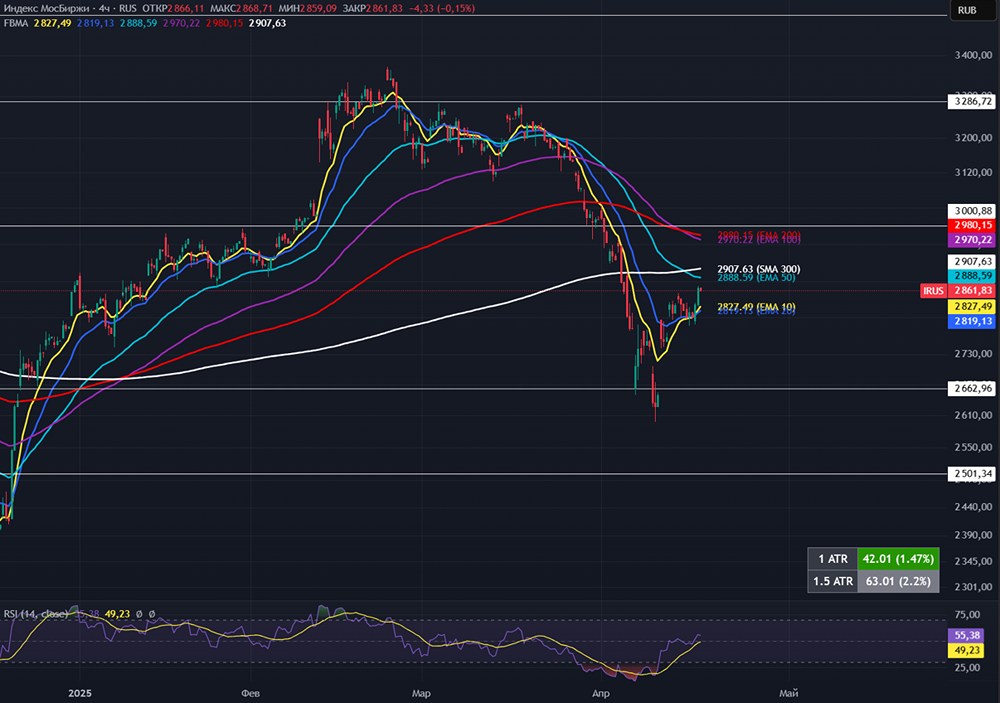
Task: Click the 3 120,00 price scale label
Action: [974, 172]
